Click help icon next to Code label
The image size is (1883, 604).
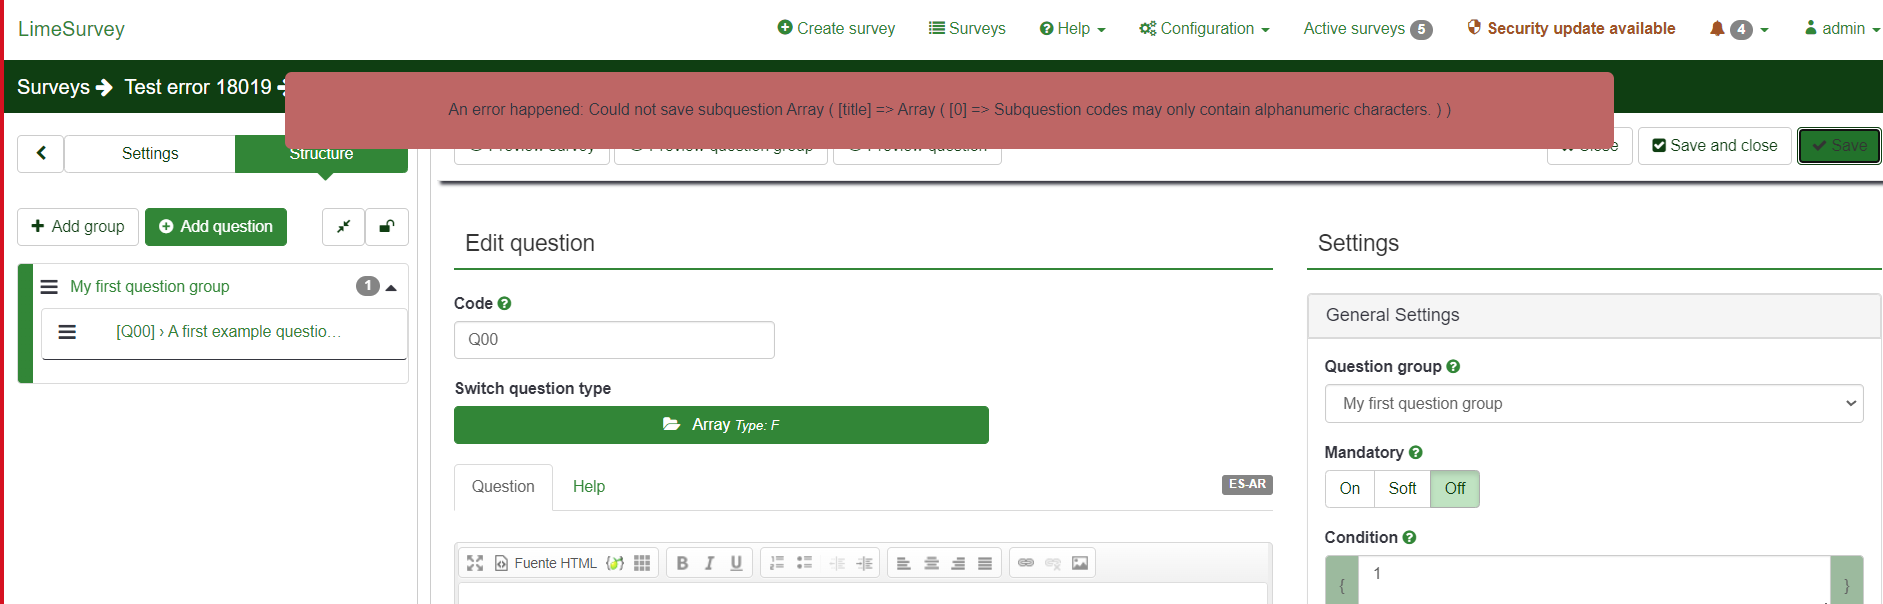pos(504,303)
